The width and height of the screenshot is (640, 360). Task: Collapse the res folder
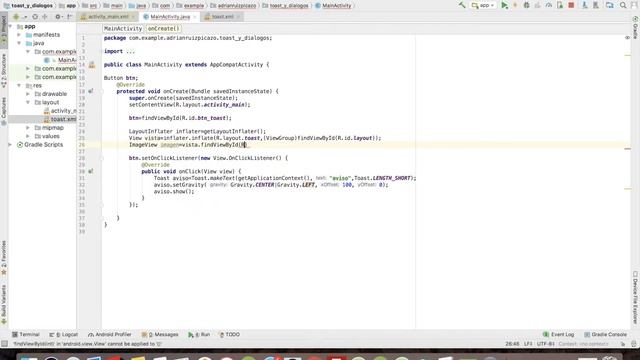tap(19, 85)
